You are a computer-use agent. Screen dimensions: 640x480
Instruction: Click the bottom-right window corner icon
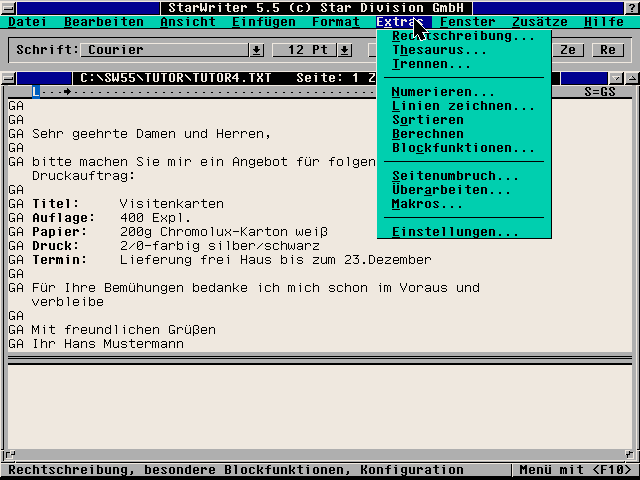630,454
